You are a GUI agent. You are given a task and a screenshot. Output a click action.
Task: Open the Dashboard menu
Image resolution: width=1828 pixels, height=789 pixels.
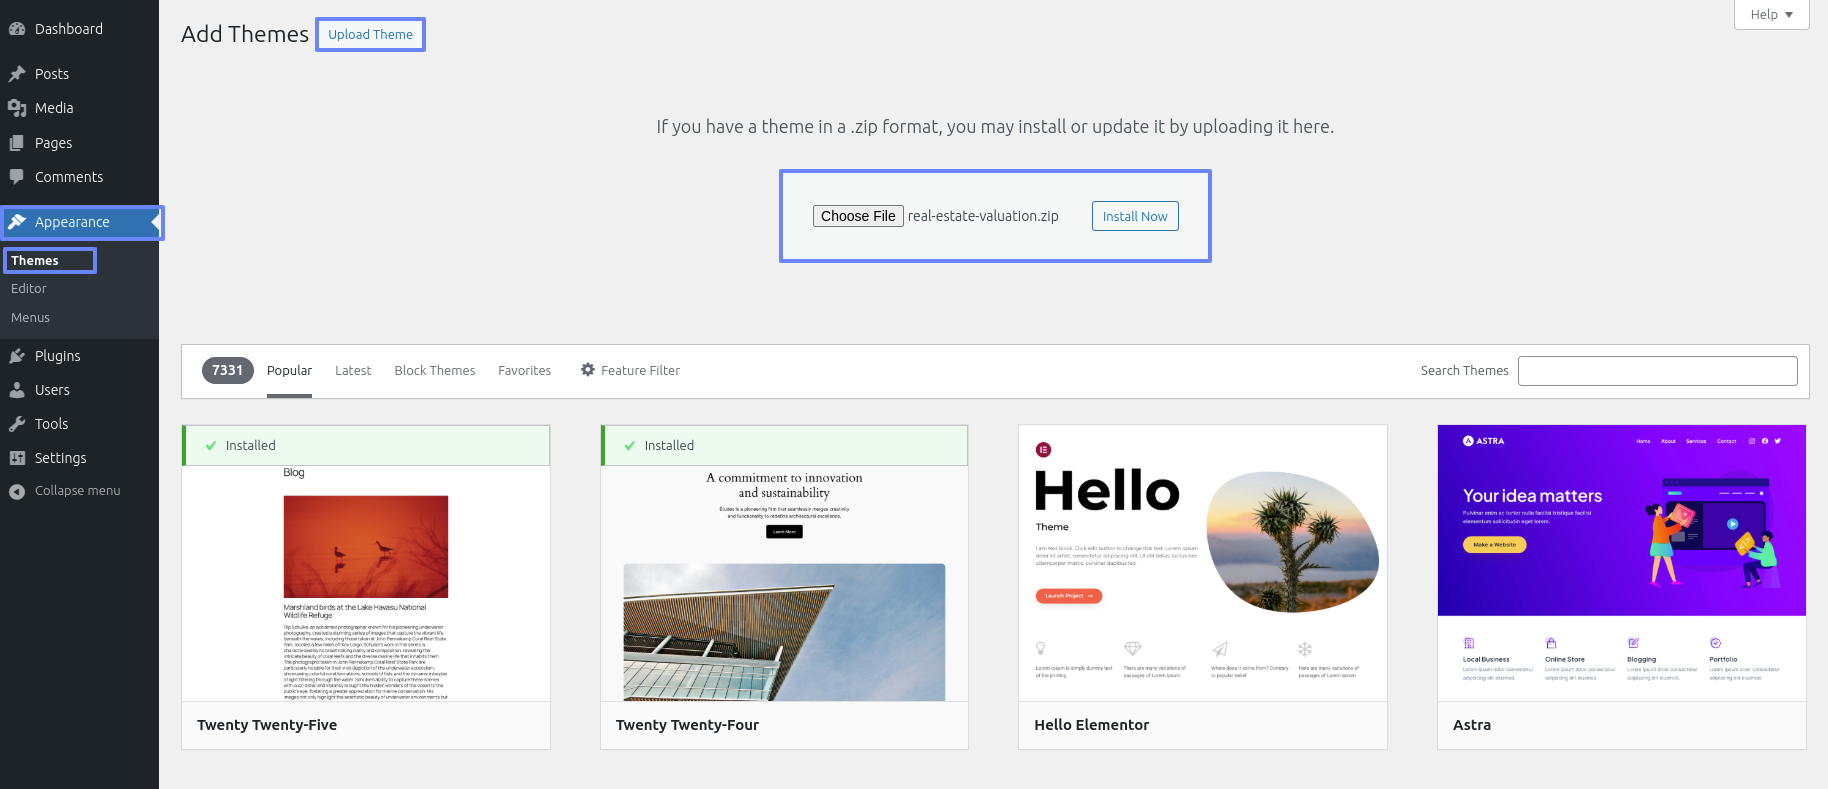point(79,29)
